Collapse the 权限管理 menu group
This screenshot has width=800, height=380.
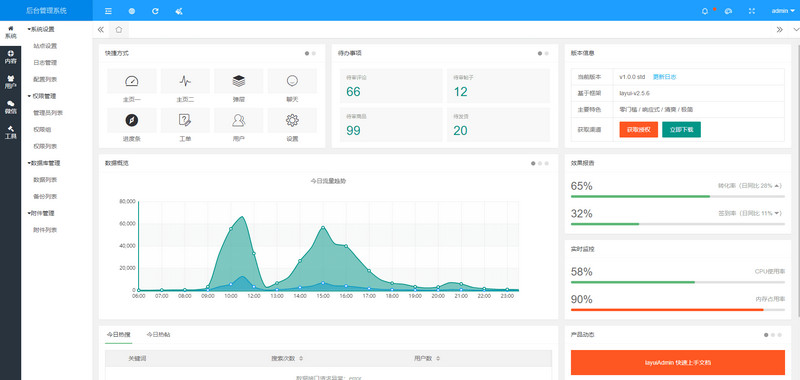(41, 96)
